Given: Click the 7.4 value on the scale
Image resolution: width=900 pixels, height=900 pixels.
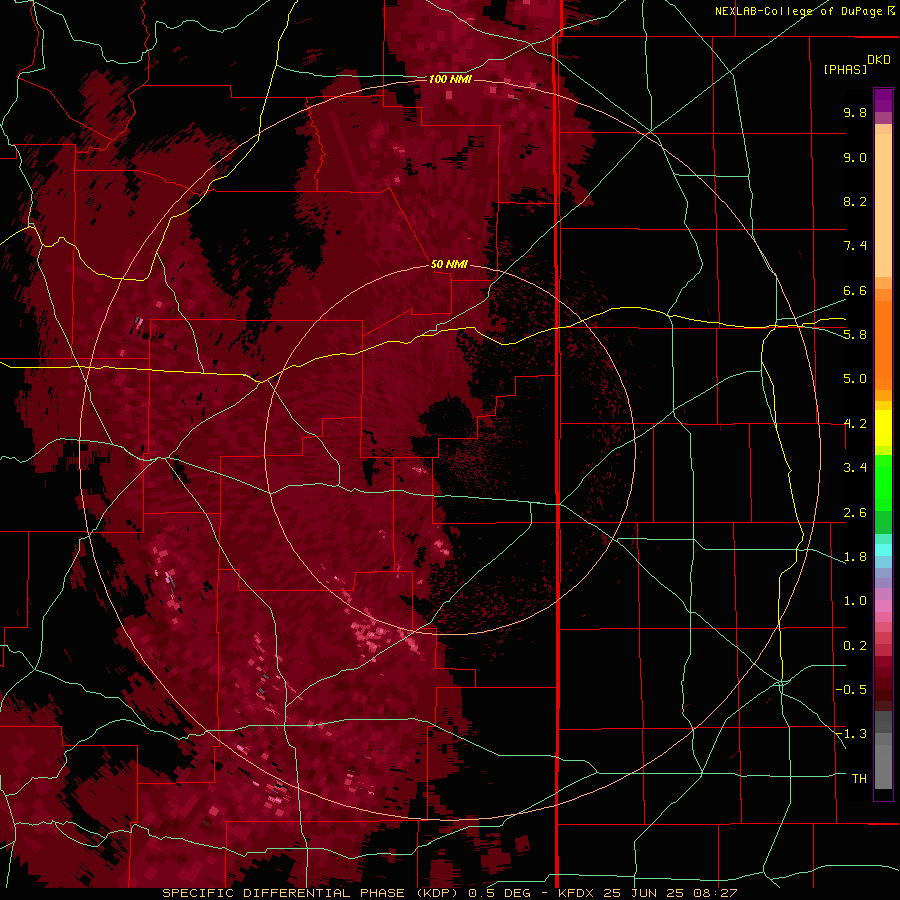Looking at the screenshot, I should click(855, 246).
